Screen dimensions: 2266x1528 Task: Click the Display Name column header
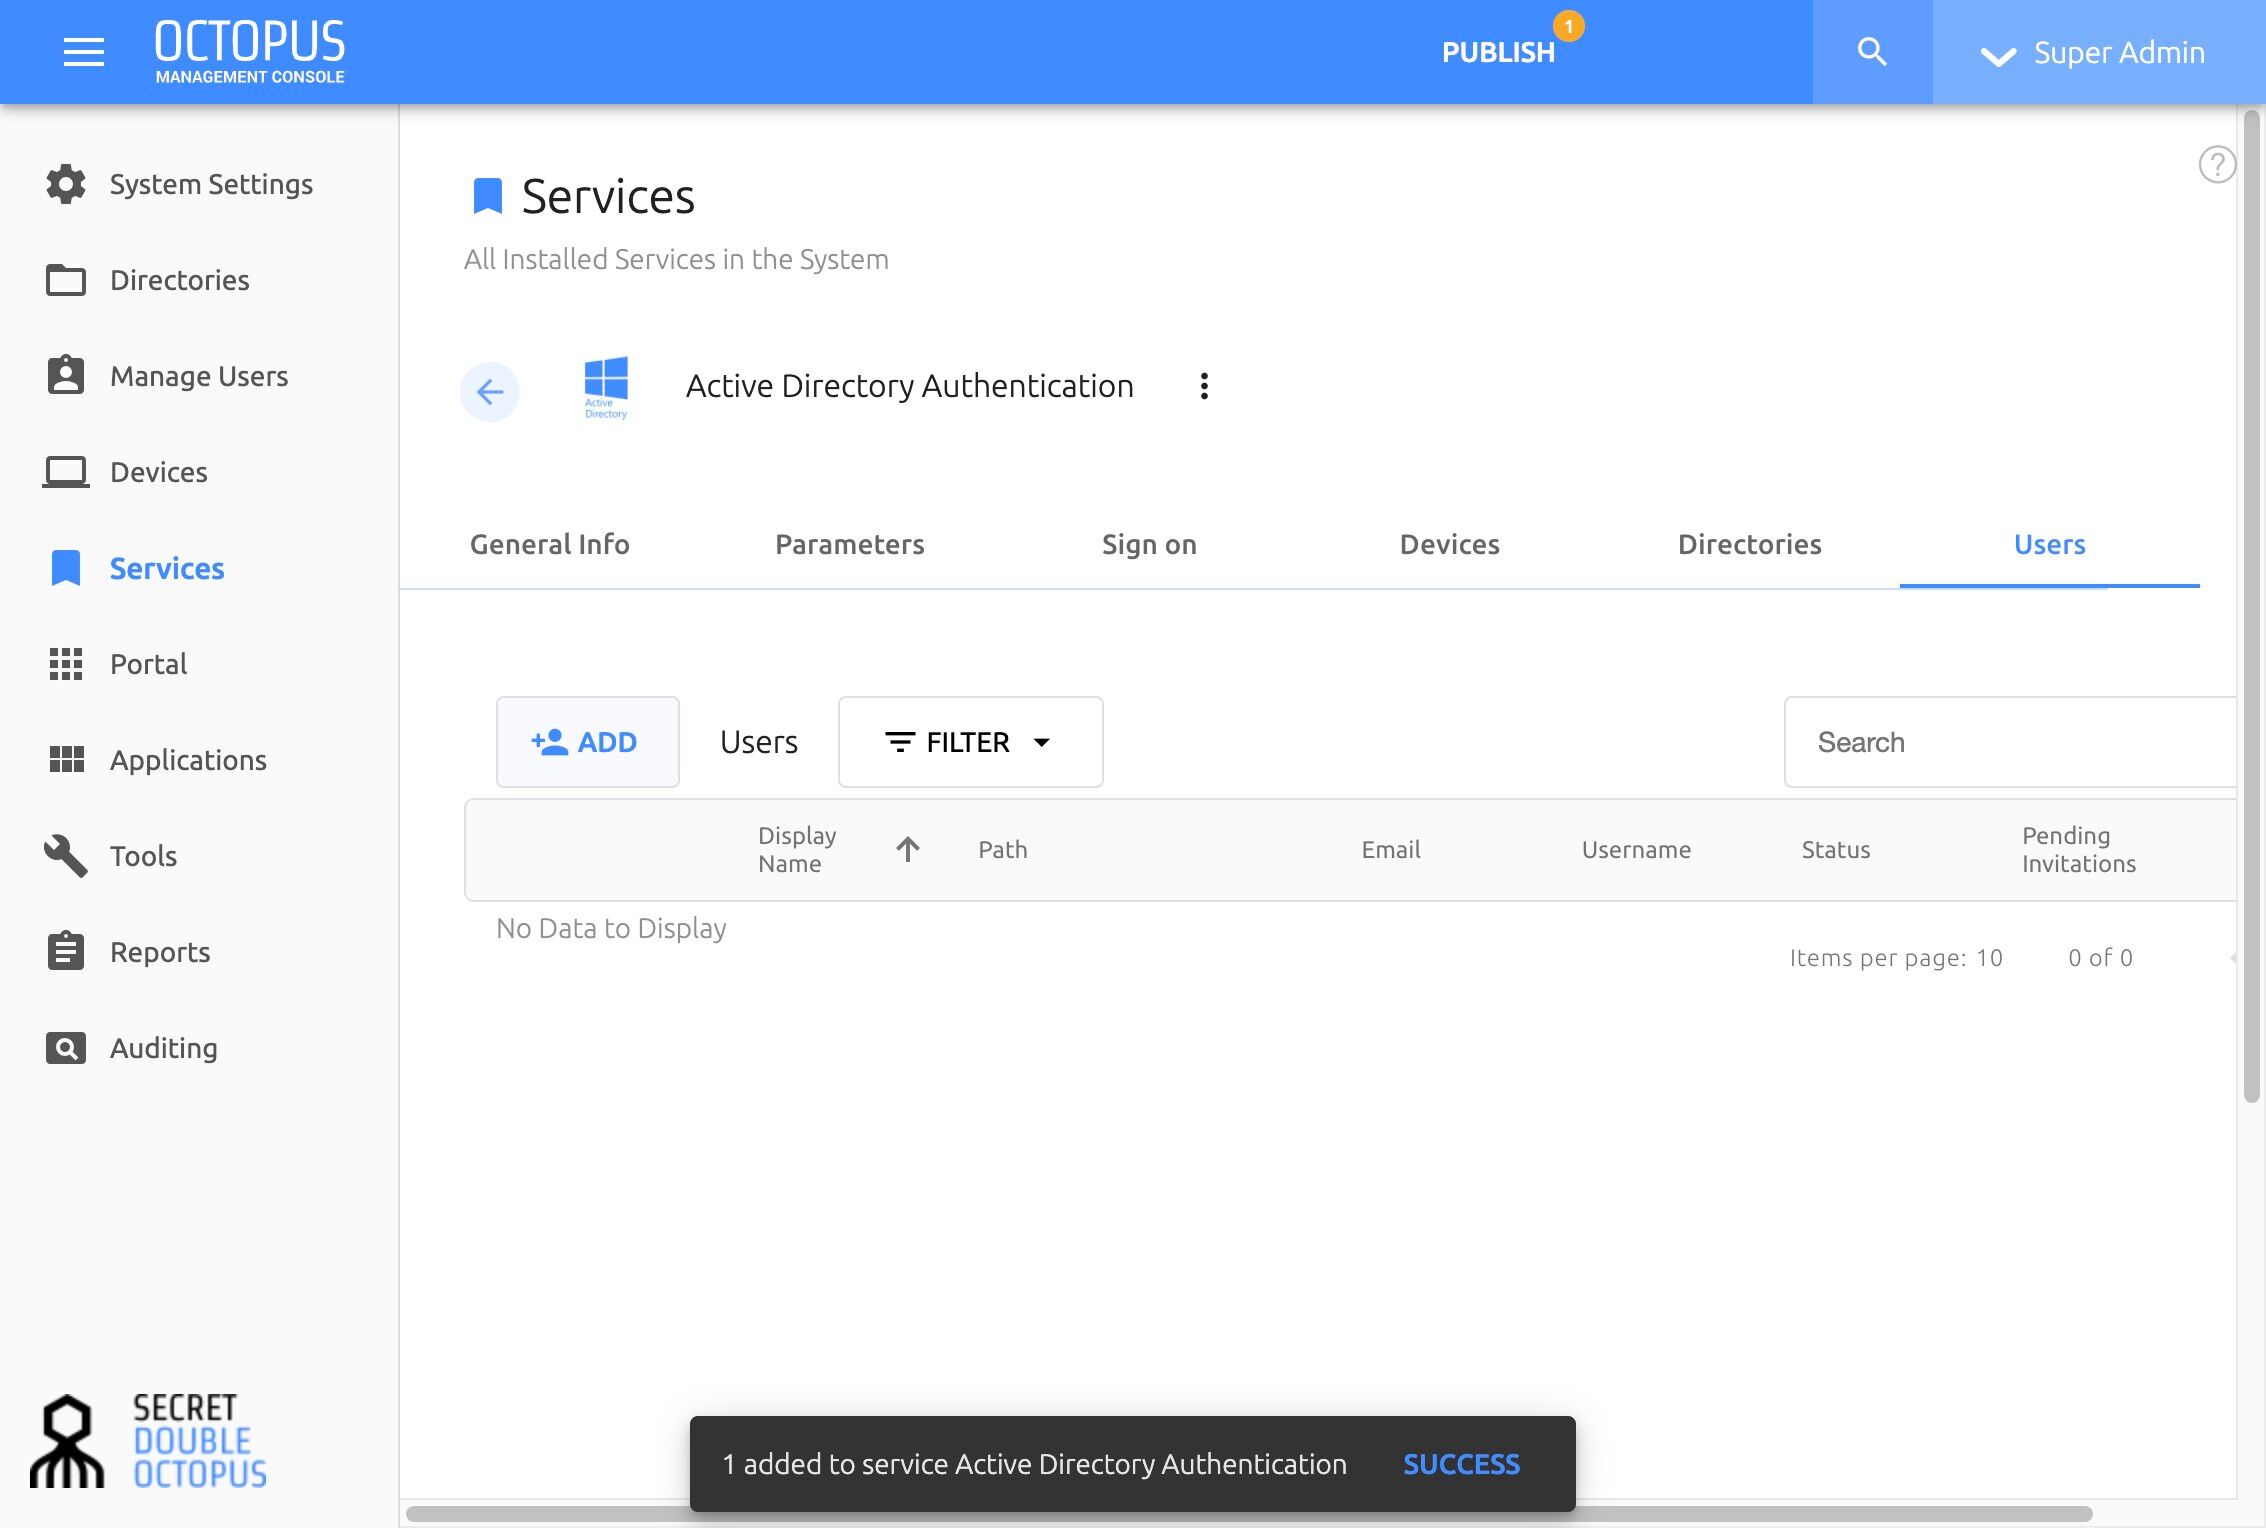point(797,849)
